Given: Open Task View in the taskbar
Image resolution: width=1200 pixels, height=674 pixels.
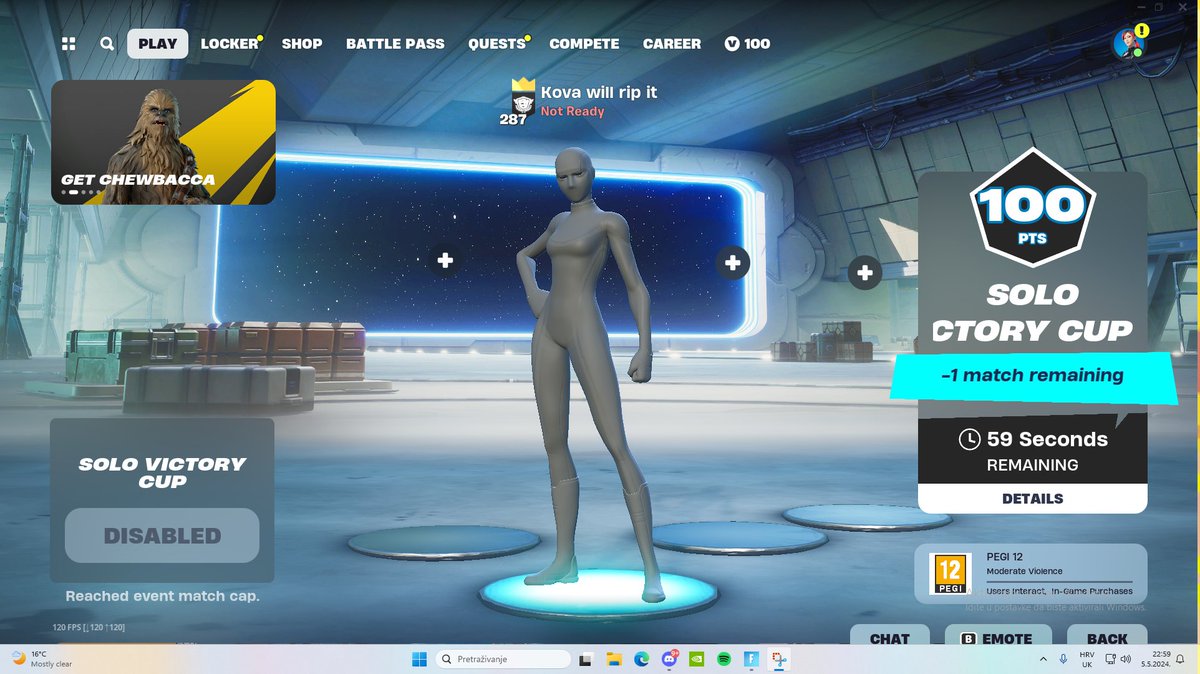Looking at the screenshot, I should 587,659.
